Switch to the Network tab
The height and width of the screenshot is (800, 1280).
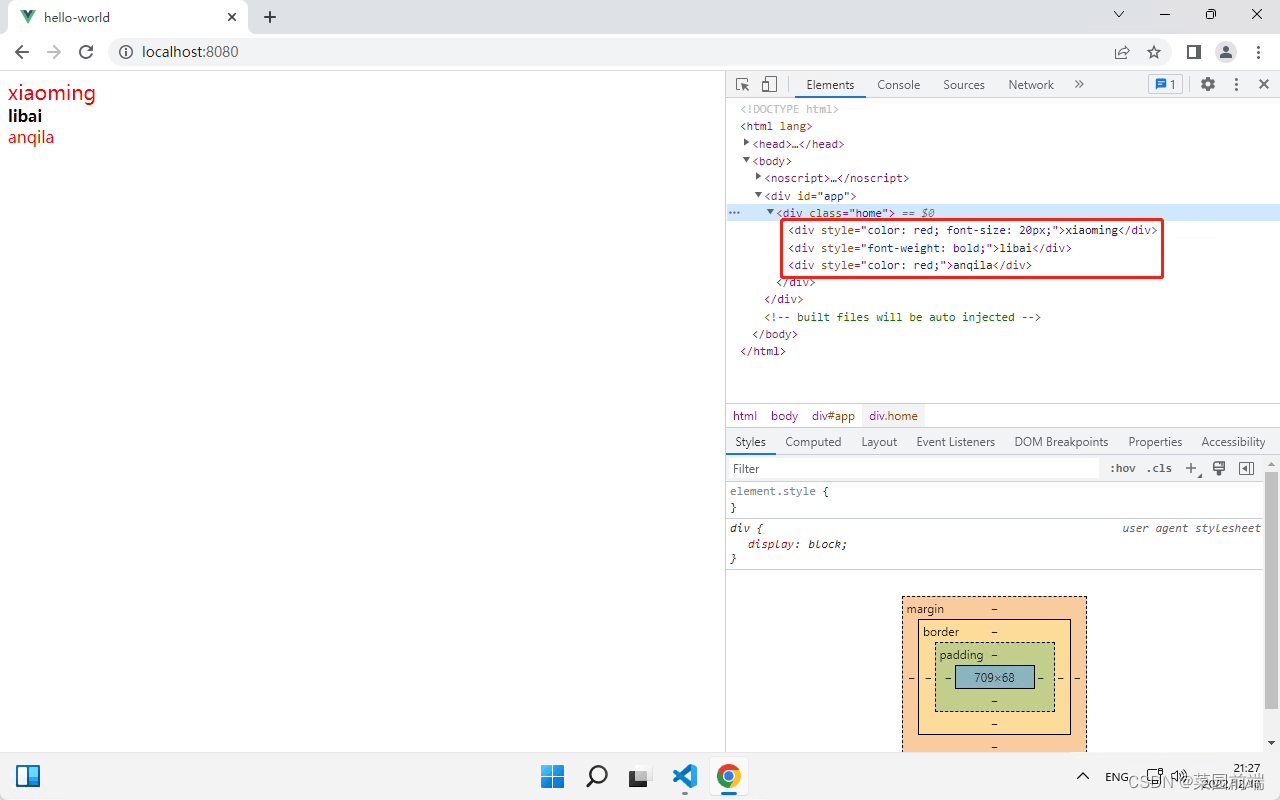click(1031, 85)
